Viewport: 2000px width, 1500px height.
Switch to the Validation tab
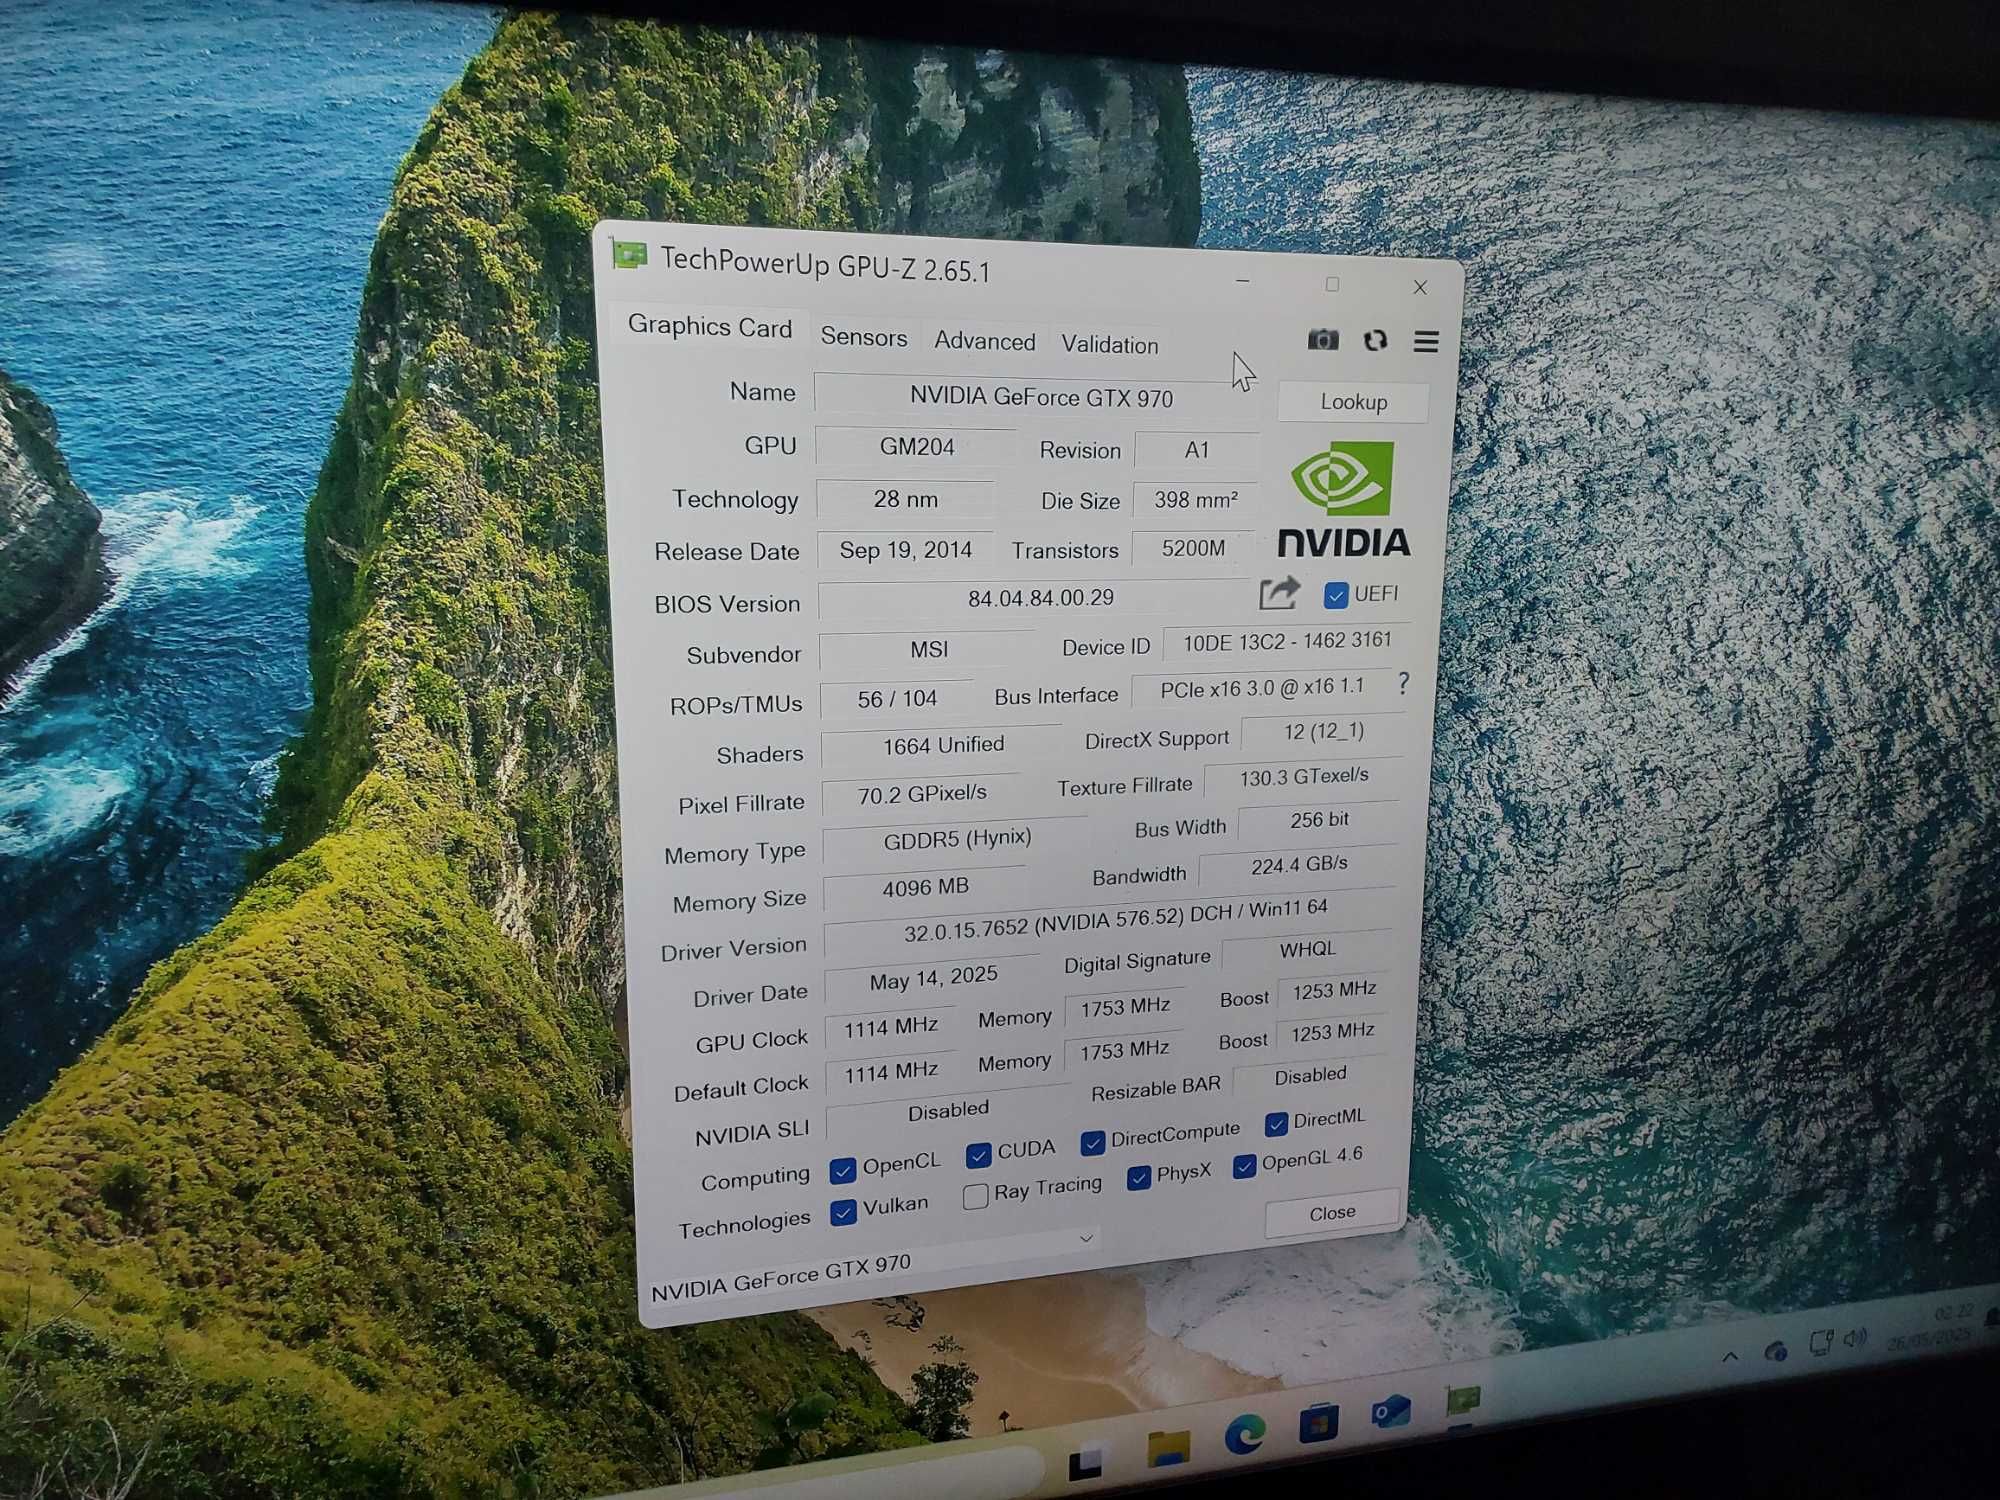(1110, 345)
